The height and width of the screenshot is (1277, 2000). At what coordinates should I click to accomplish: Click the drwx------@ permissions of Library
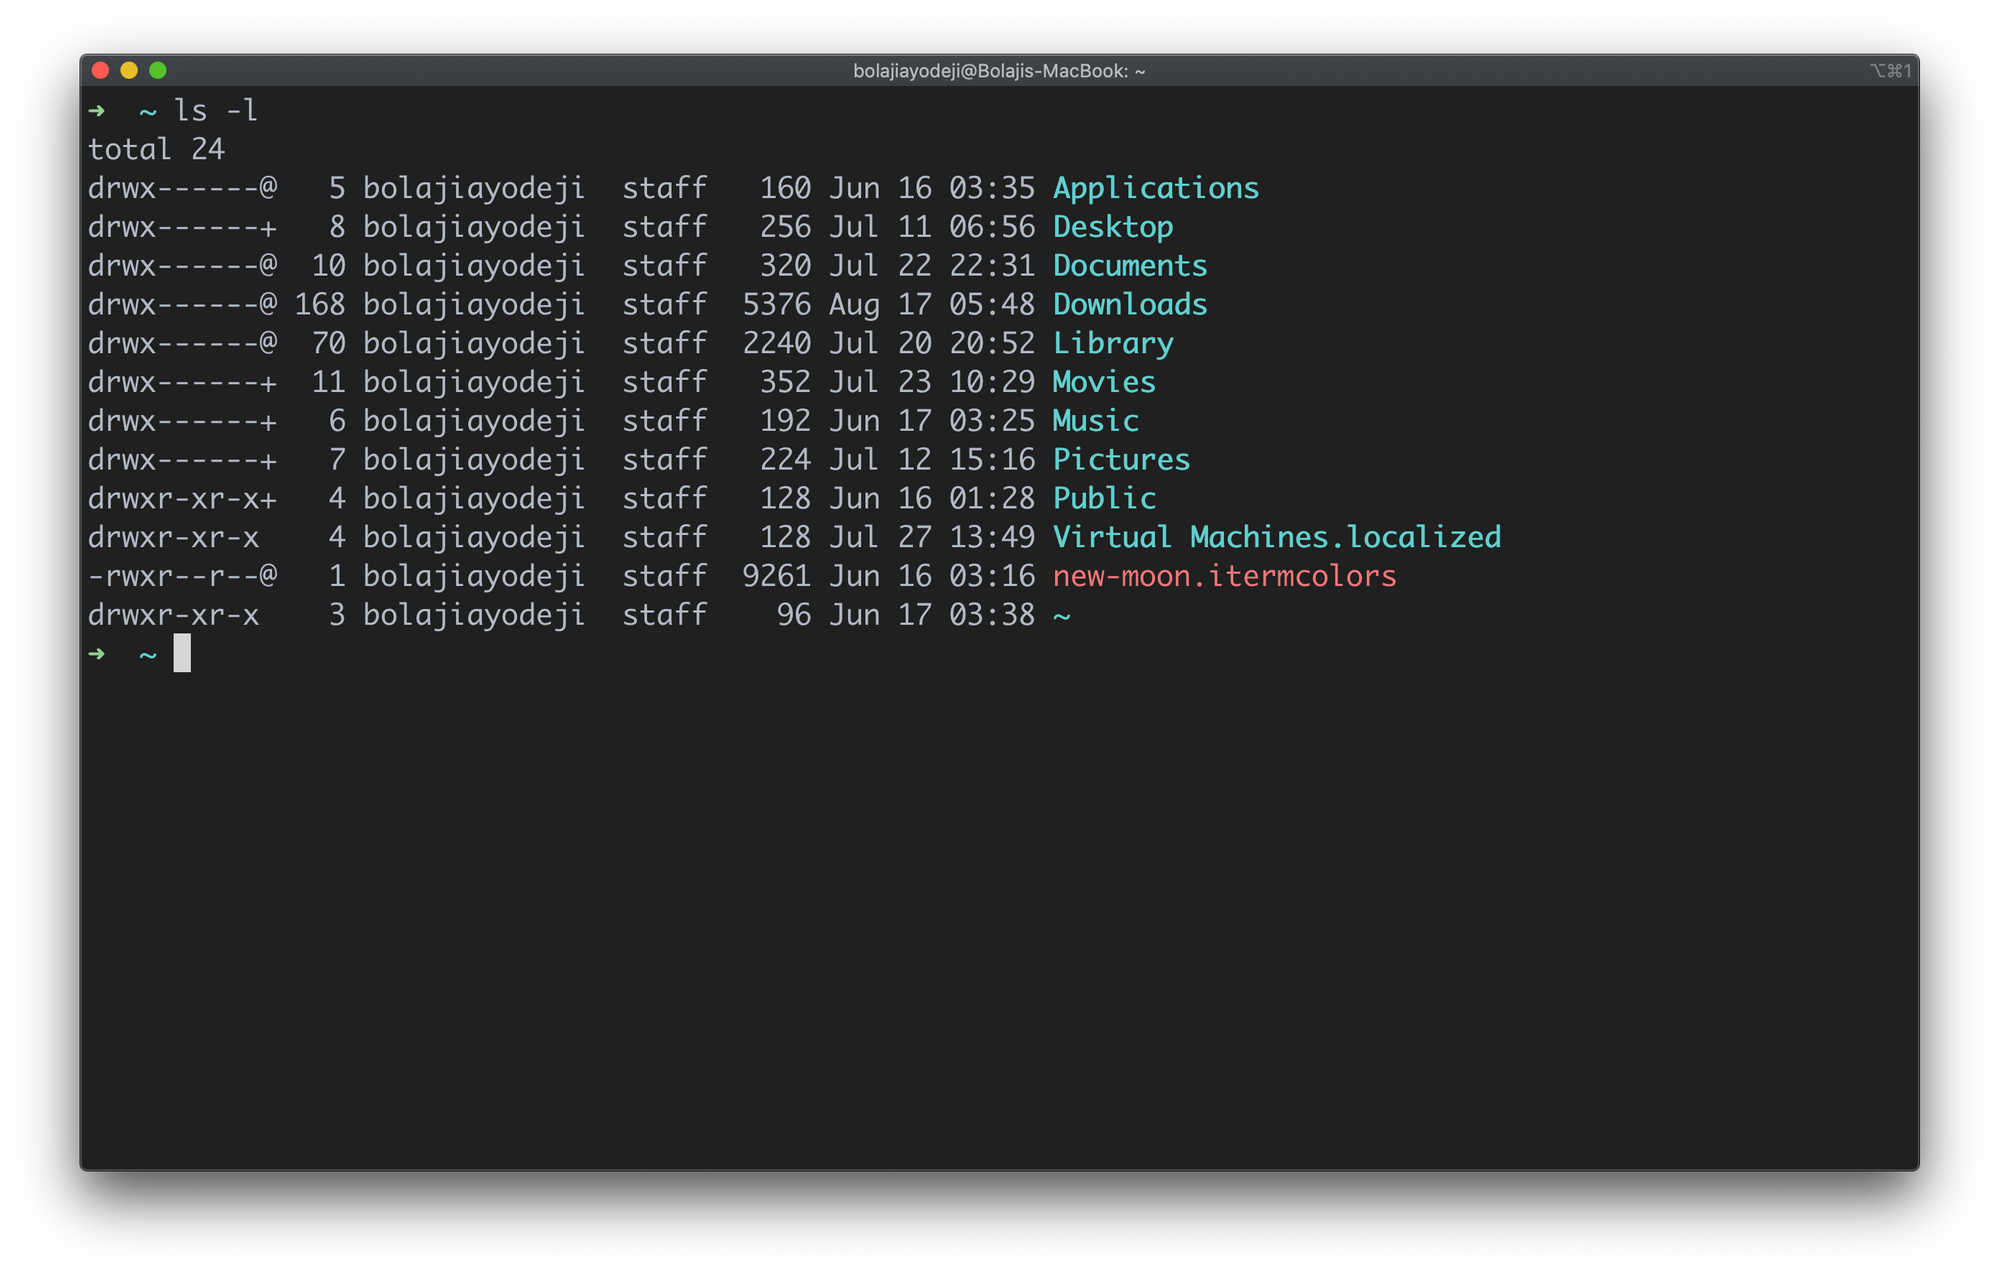183,343
